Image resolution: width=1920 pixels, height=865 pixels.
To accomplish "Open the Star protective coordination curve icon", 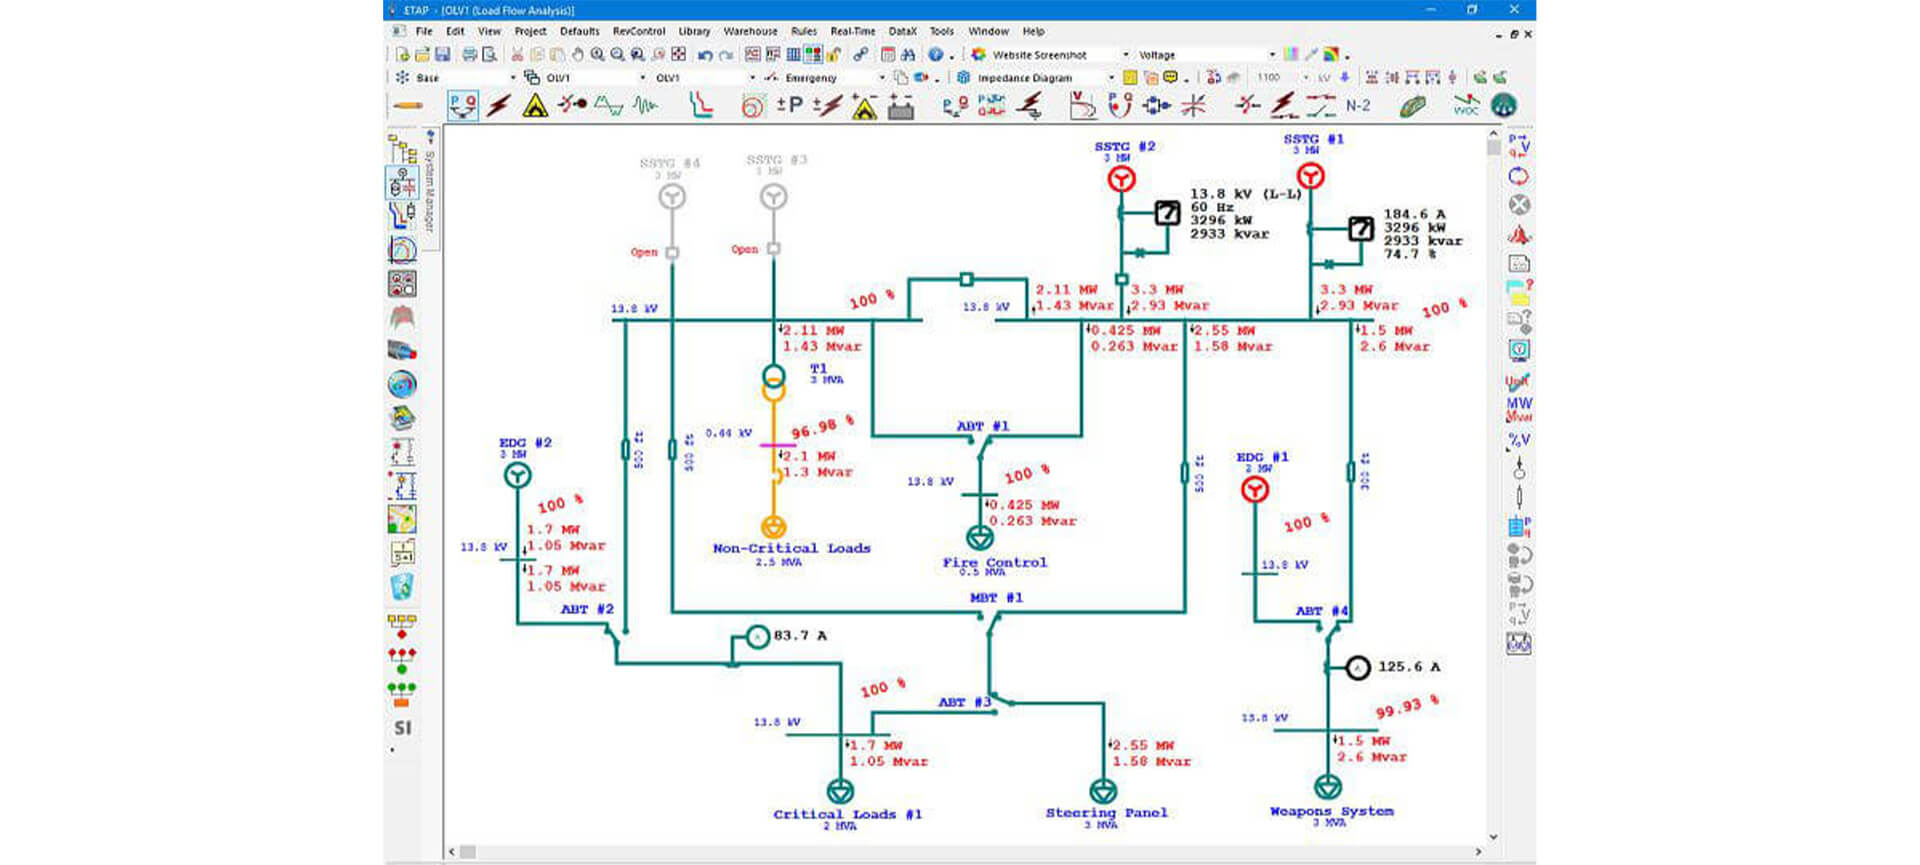I will pos(701,105).
